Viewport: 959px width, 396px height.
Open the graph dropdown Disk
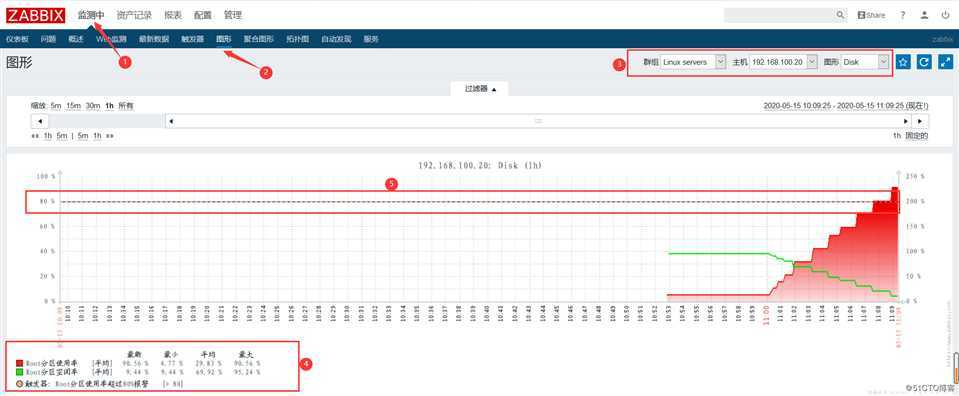pyautogui.click(x=865, y=62)
